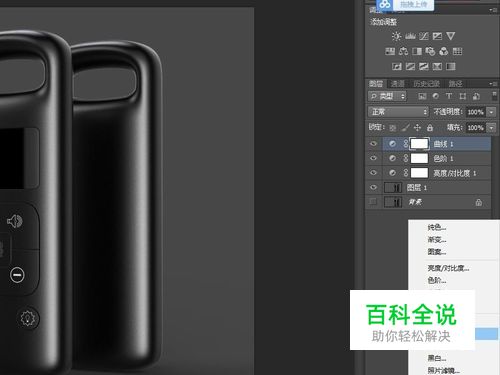Screen dimensions: 500x375
Task: Lock position move icon
Action: click(x=417, y=128)
